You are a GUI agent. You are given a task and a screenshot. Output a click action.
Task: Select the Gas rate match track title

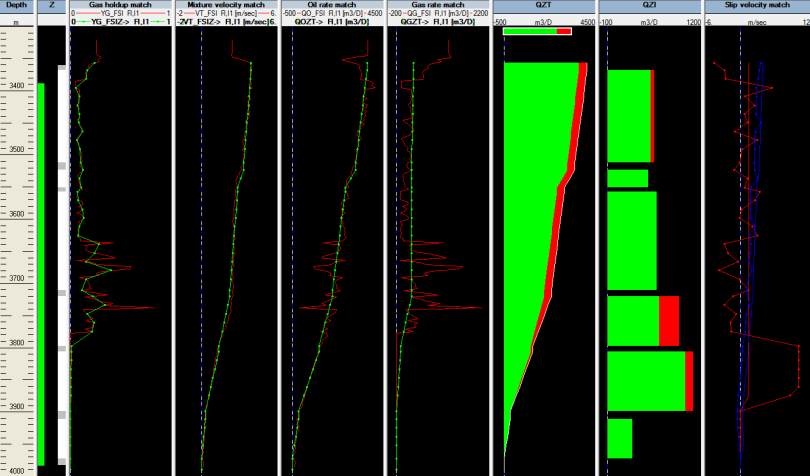439,5
